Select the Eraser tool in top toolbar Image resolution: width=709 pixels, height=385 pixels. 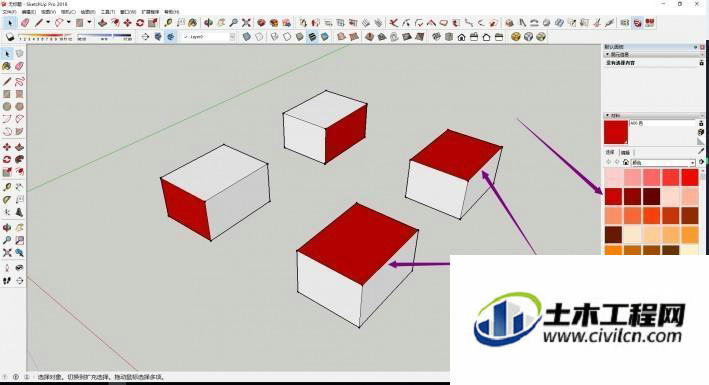25,23
